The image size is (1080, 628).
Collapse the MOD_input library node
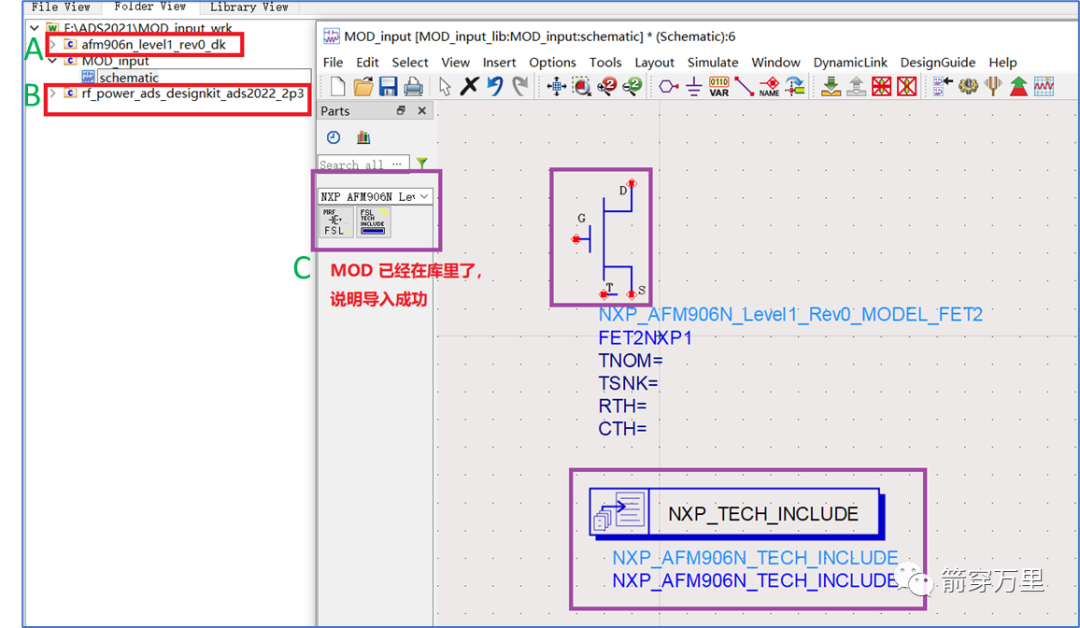click(x=52, y=61)
